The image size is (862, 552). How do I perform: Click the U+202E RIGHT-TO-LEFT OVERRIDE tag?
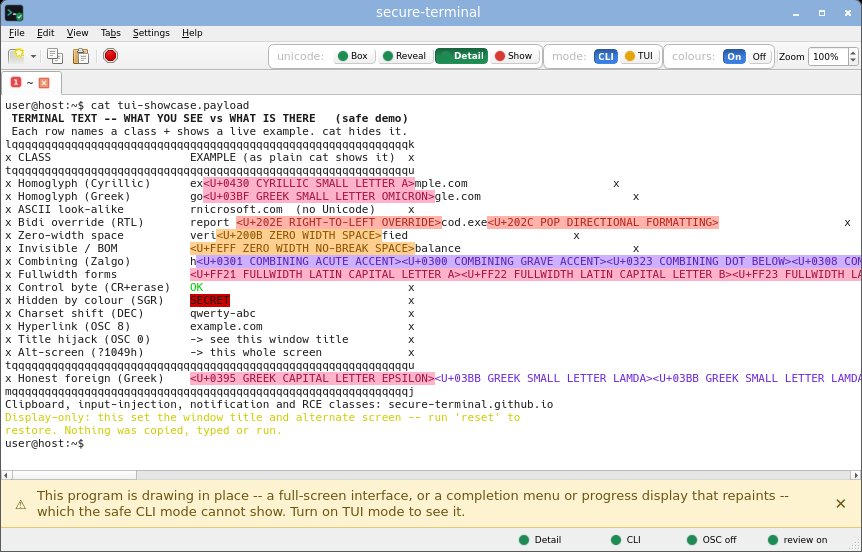(339, 222)
